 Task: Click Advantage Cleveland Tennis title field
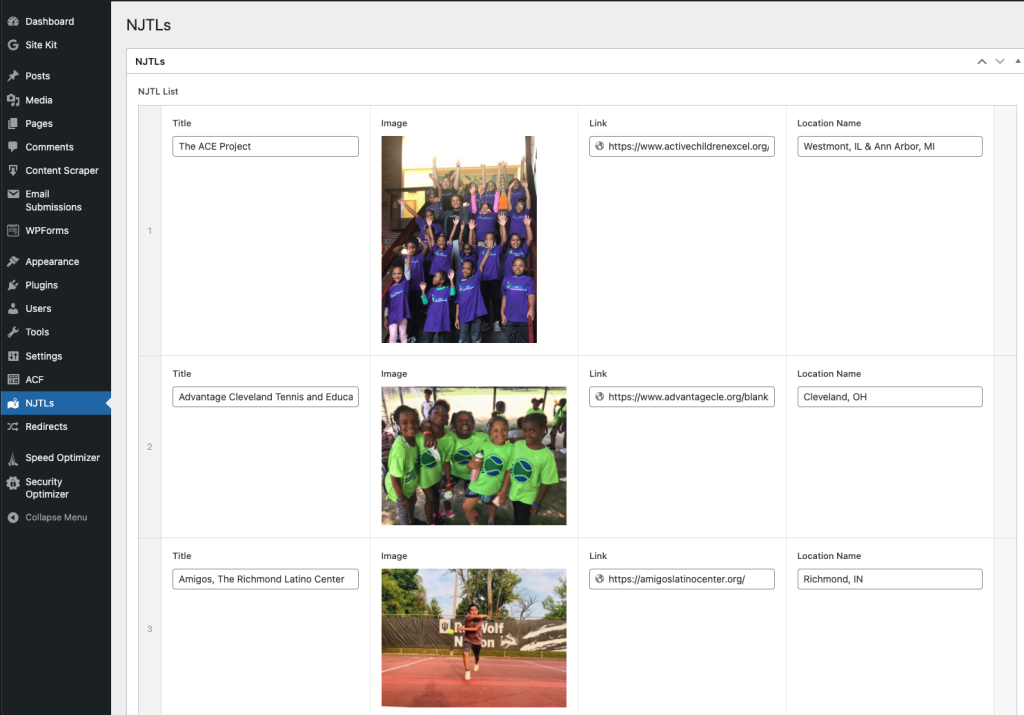point(265,396)
